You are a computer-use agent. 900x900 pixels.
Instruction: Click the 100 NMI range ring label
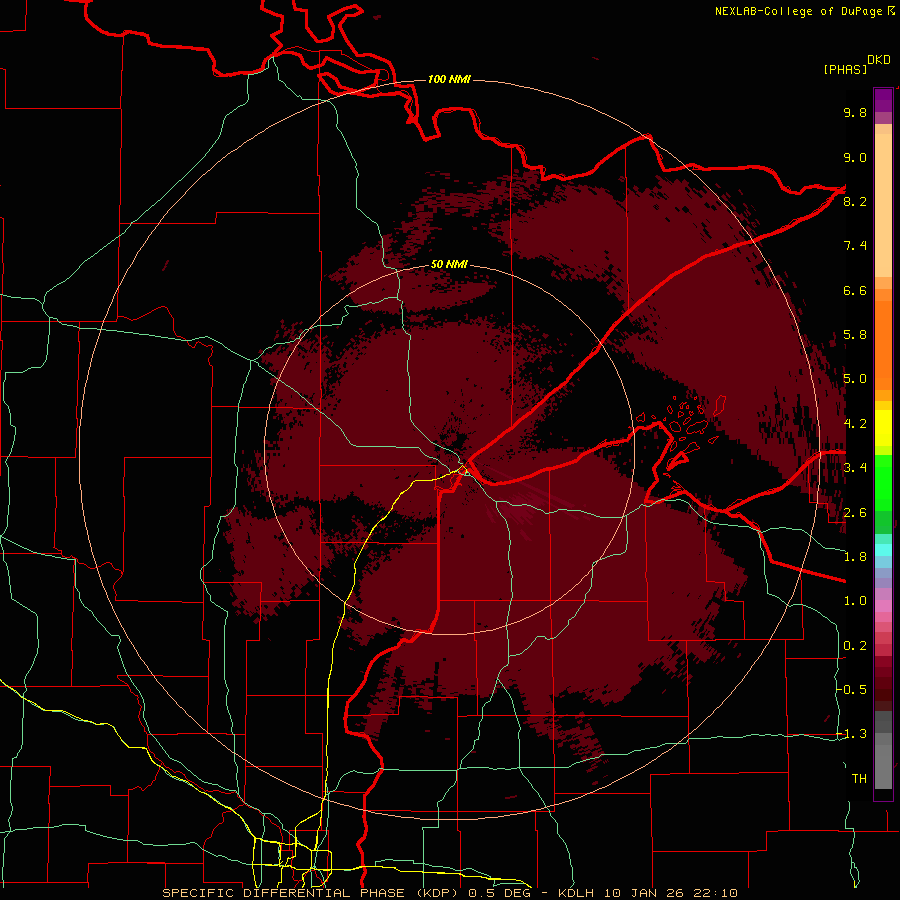[x=449, y=79]
